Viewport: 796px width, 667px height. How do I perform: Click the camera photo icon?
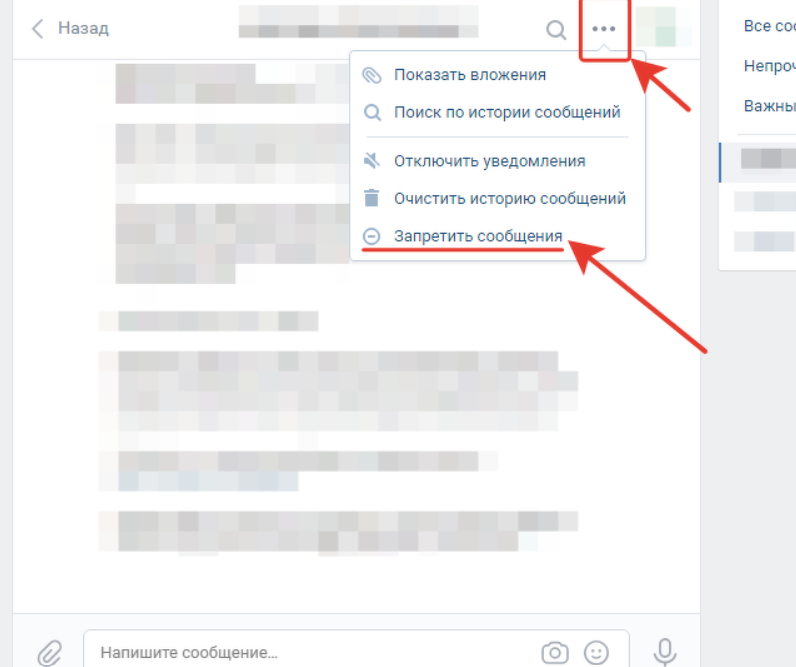(555, 653)
